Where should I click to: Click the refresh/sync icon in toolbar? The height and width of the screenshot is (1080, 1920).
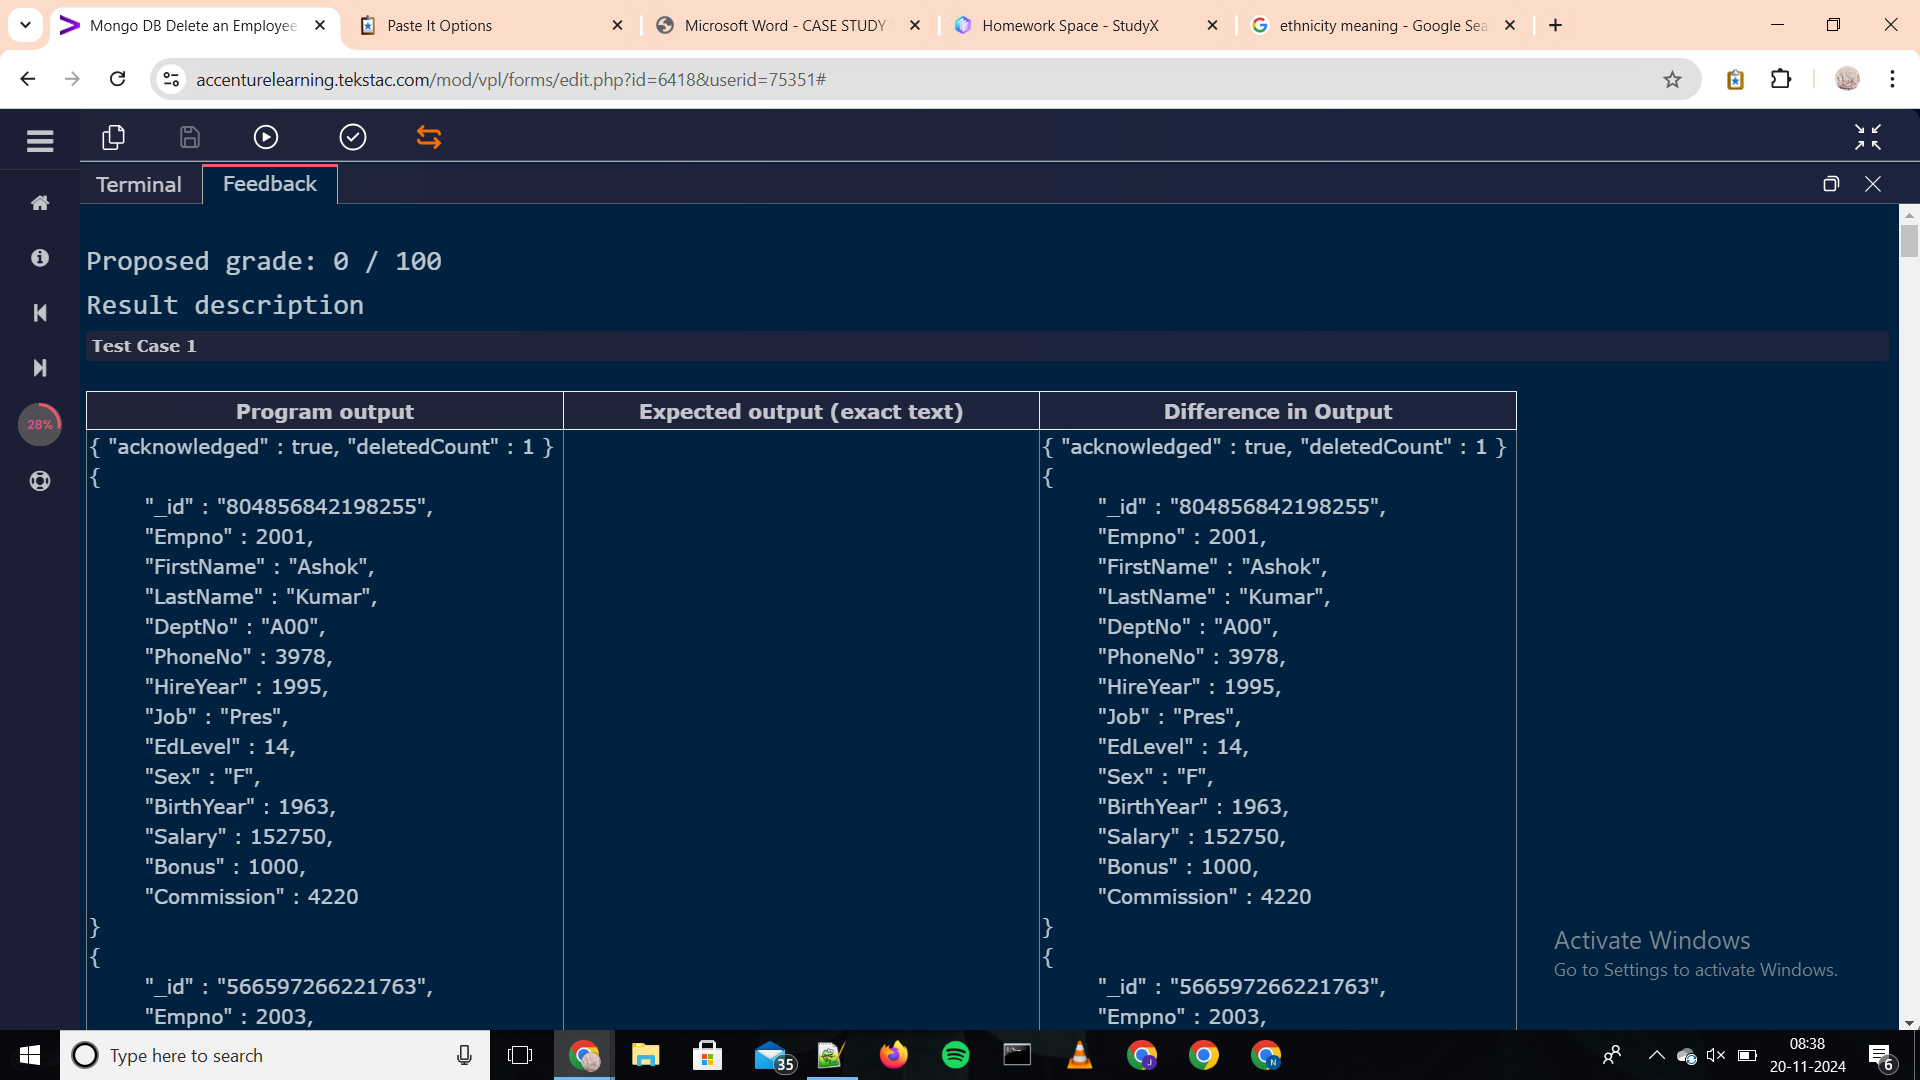pyautogui.click(x=429, y=137)
